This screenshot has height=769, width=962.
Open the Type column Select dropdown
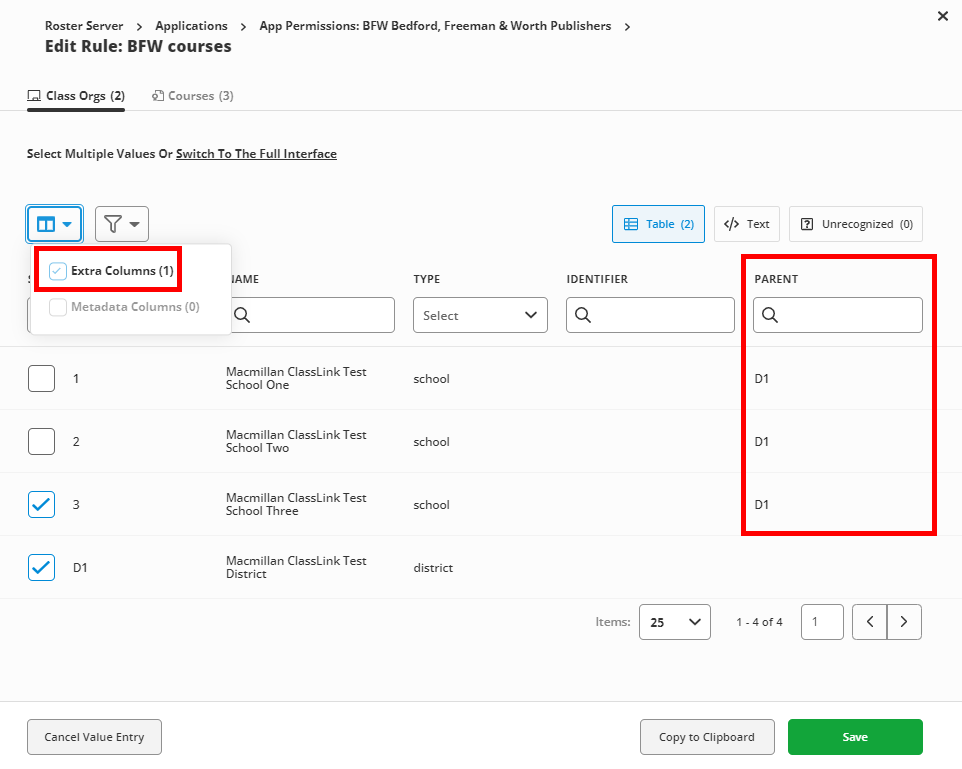pos(480,314)
